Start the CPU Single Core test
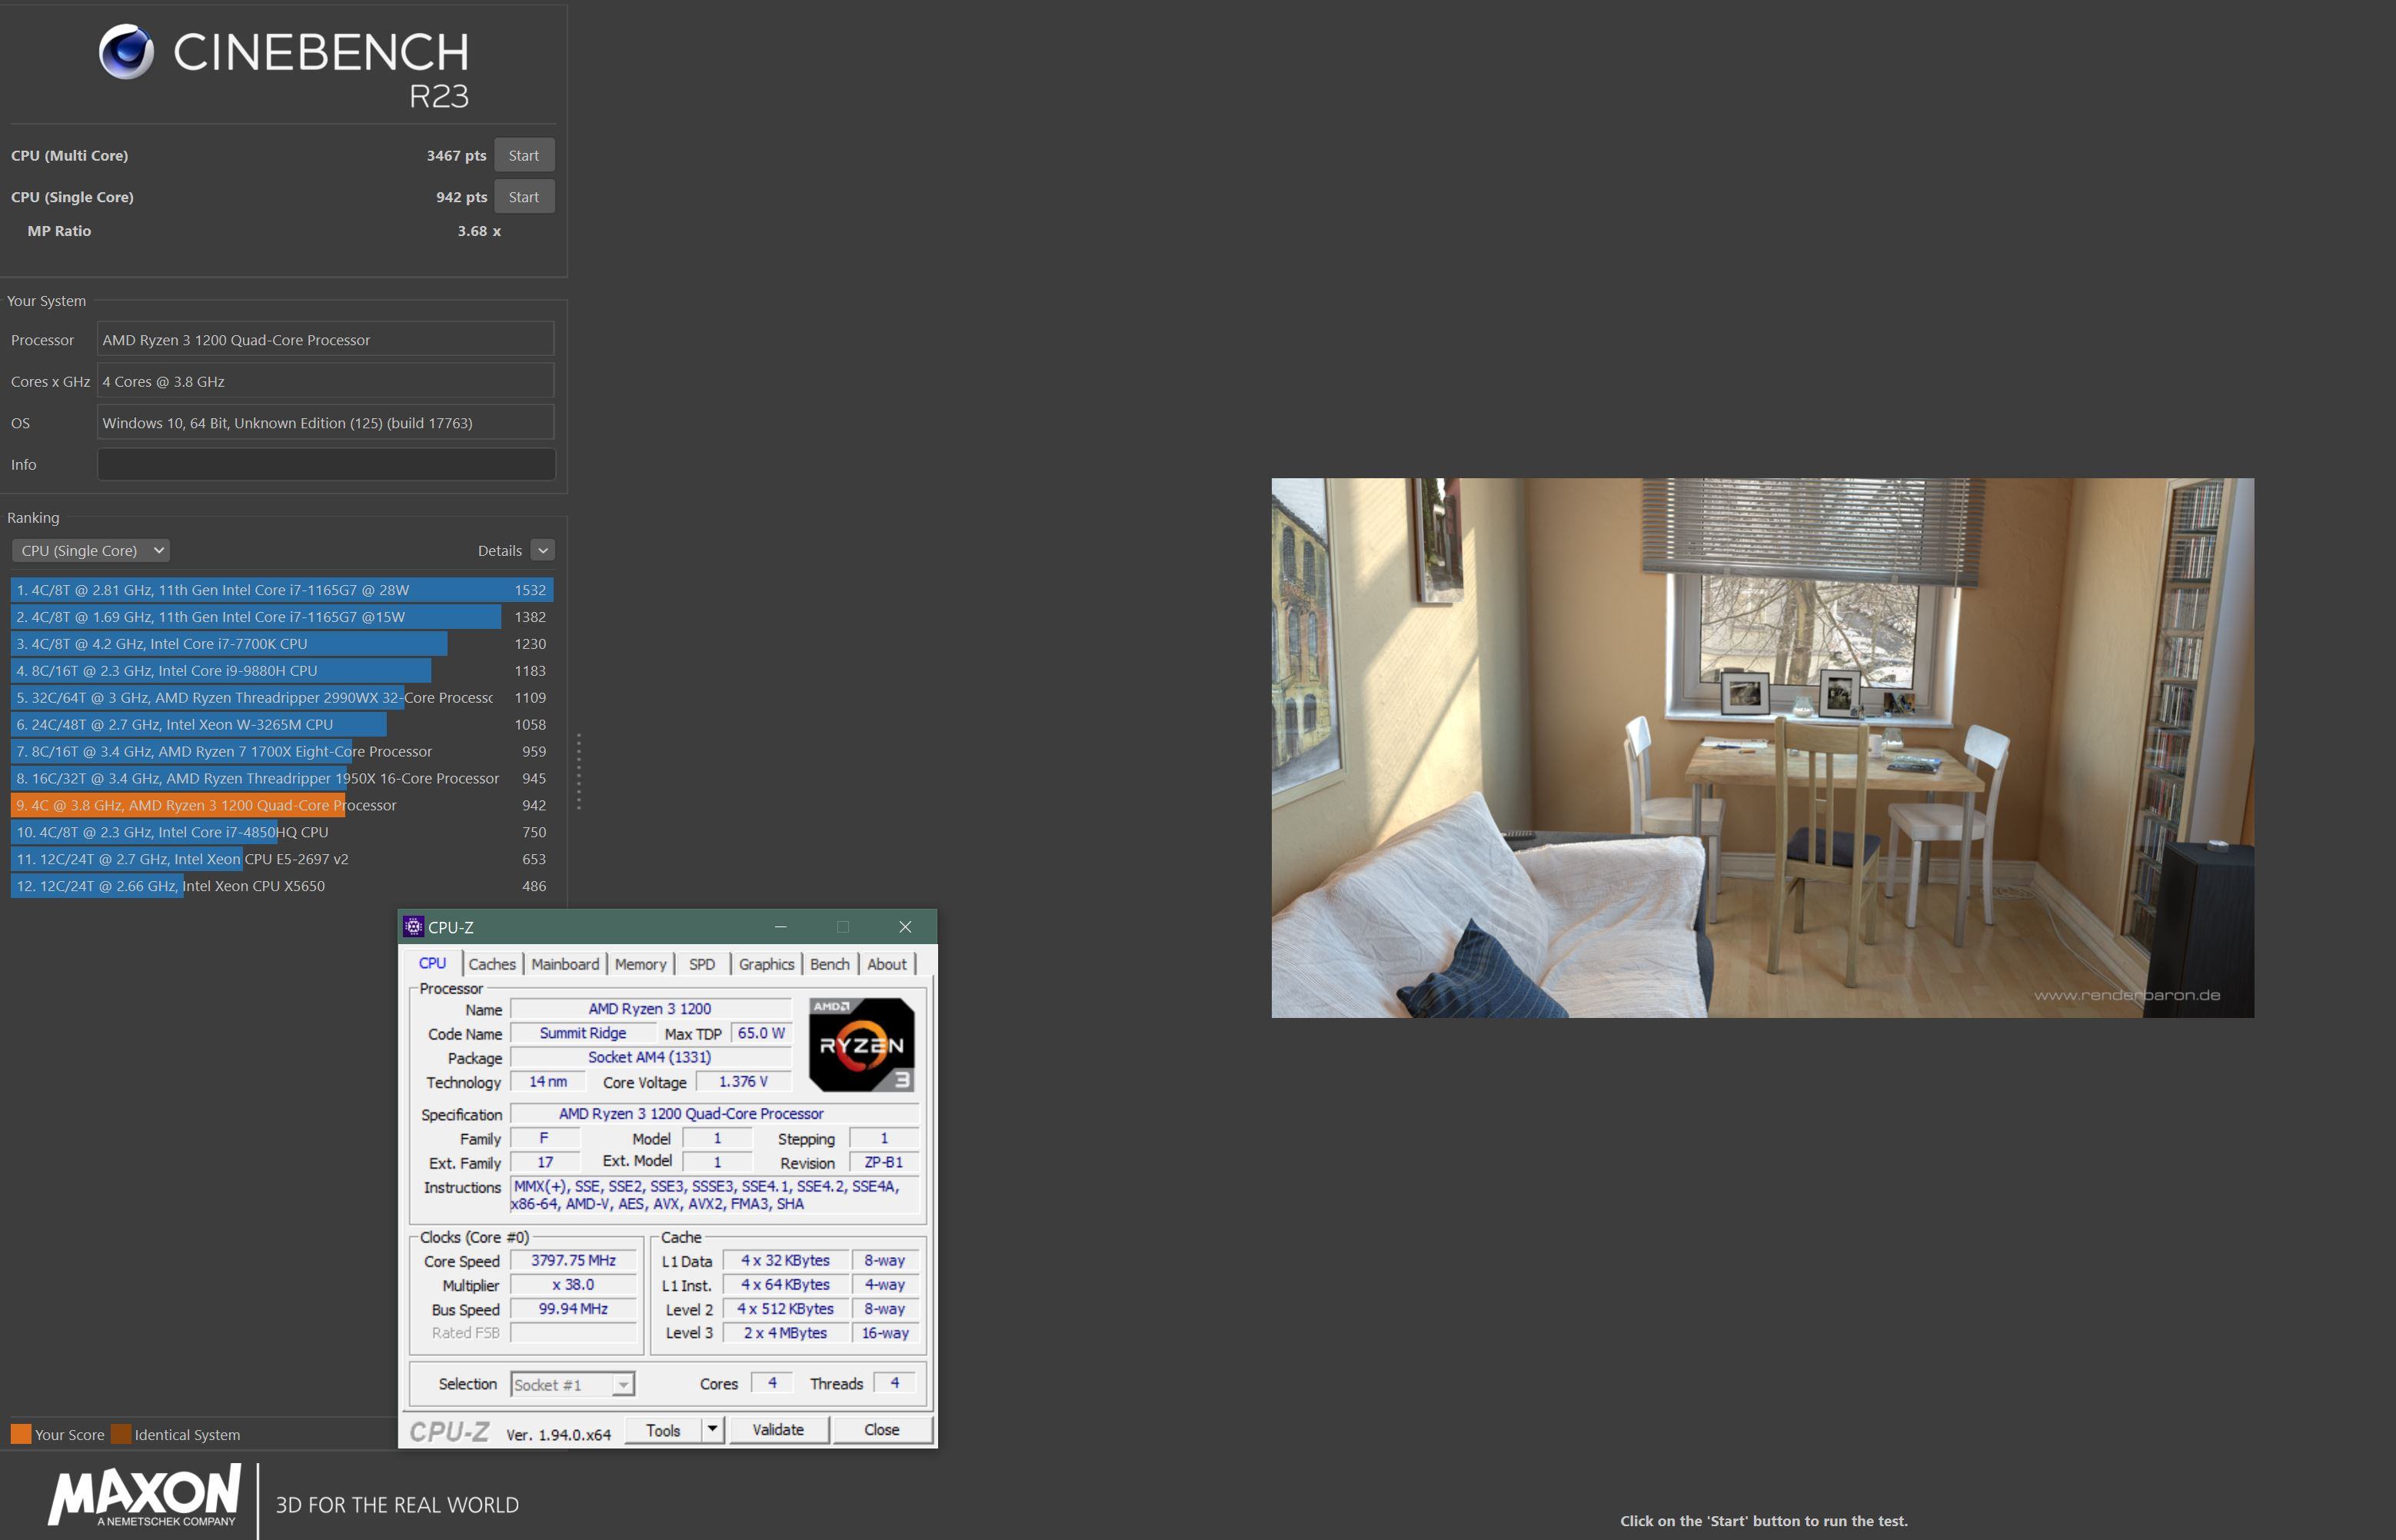The image size is (2396, 1540). pos(523,197)
